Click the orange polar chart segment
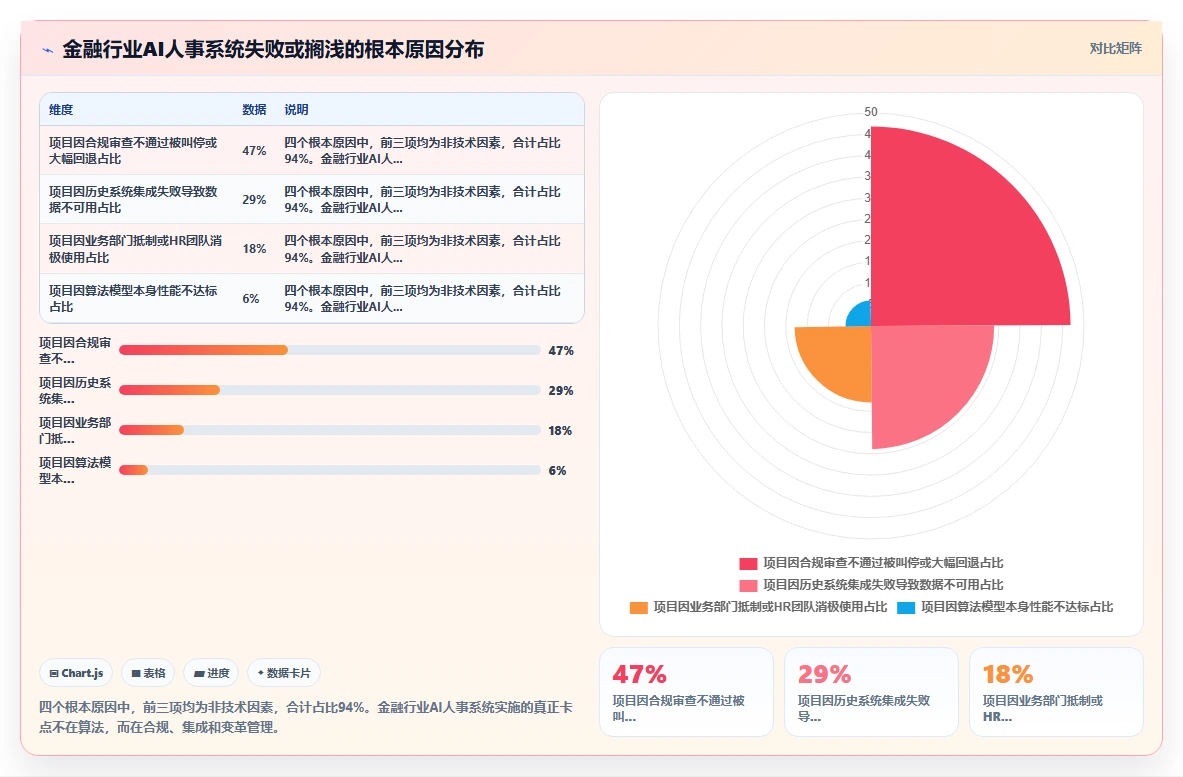 click(x=841, y=356)
